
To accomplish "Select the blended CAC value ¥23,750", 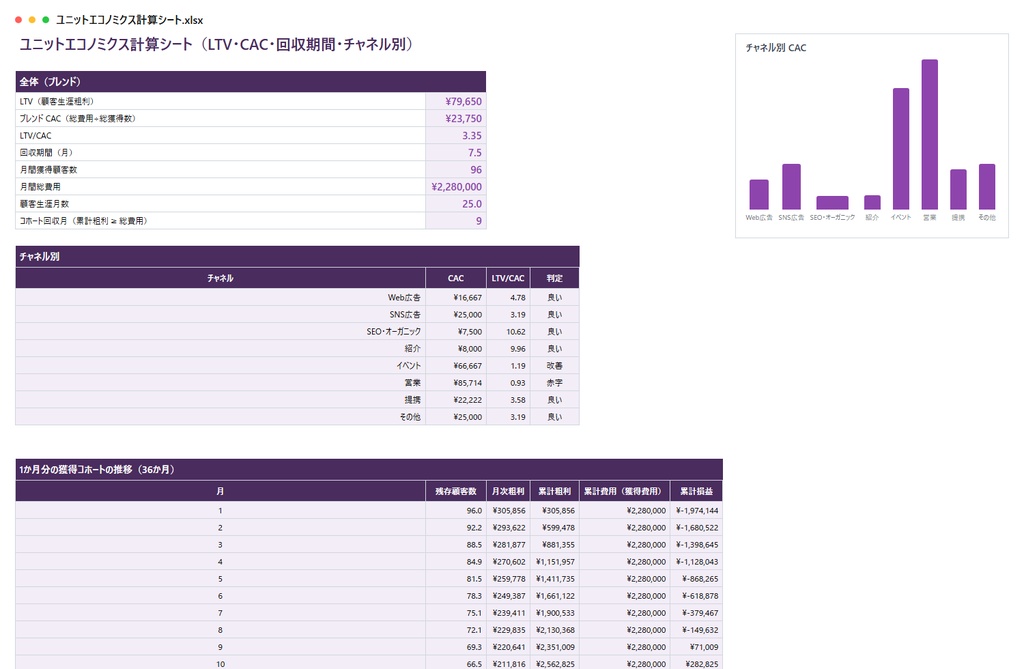I will 456,118.
